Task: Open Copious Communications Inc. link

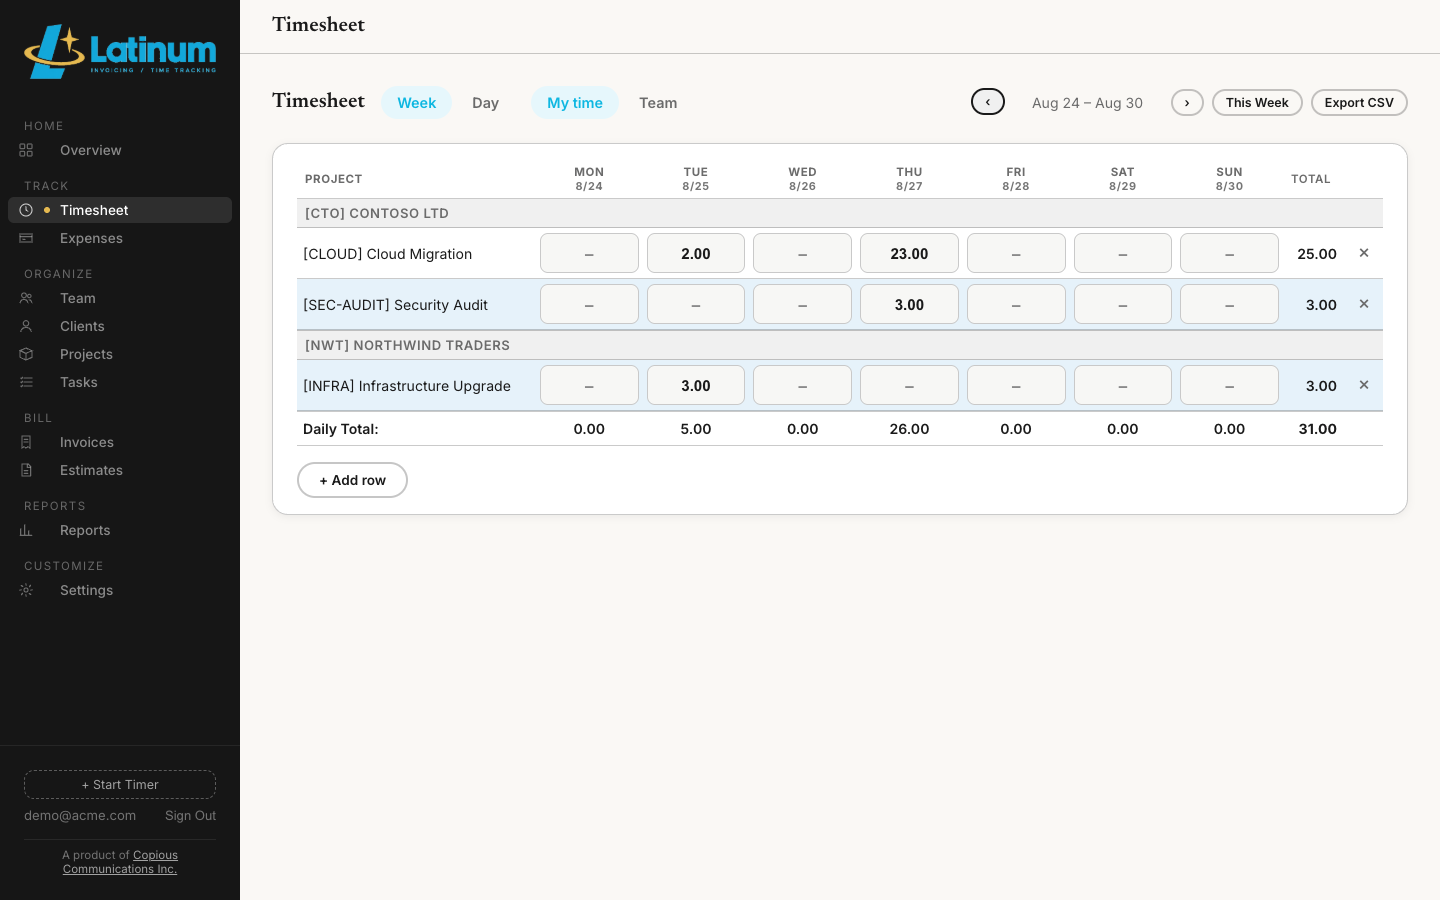Action: click(120, 862)
